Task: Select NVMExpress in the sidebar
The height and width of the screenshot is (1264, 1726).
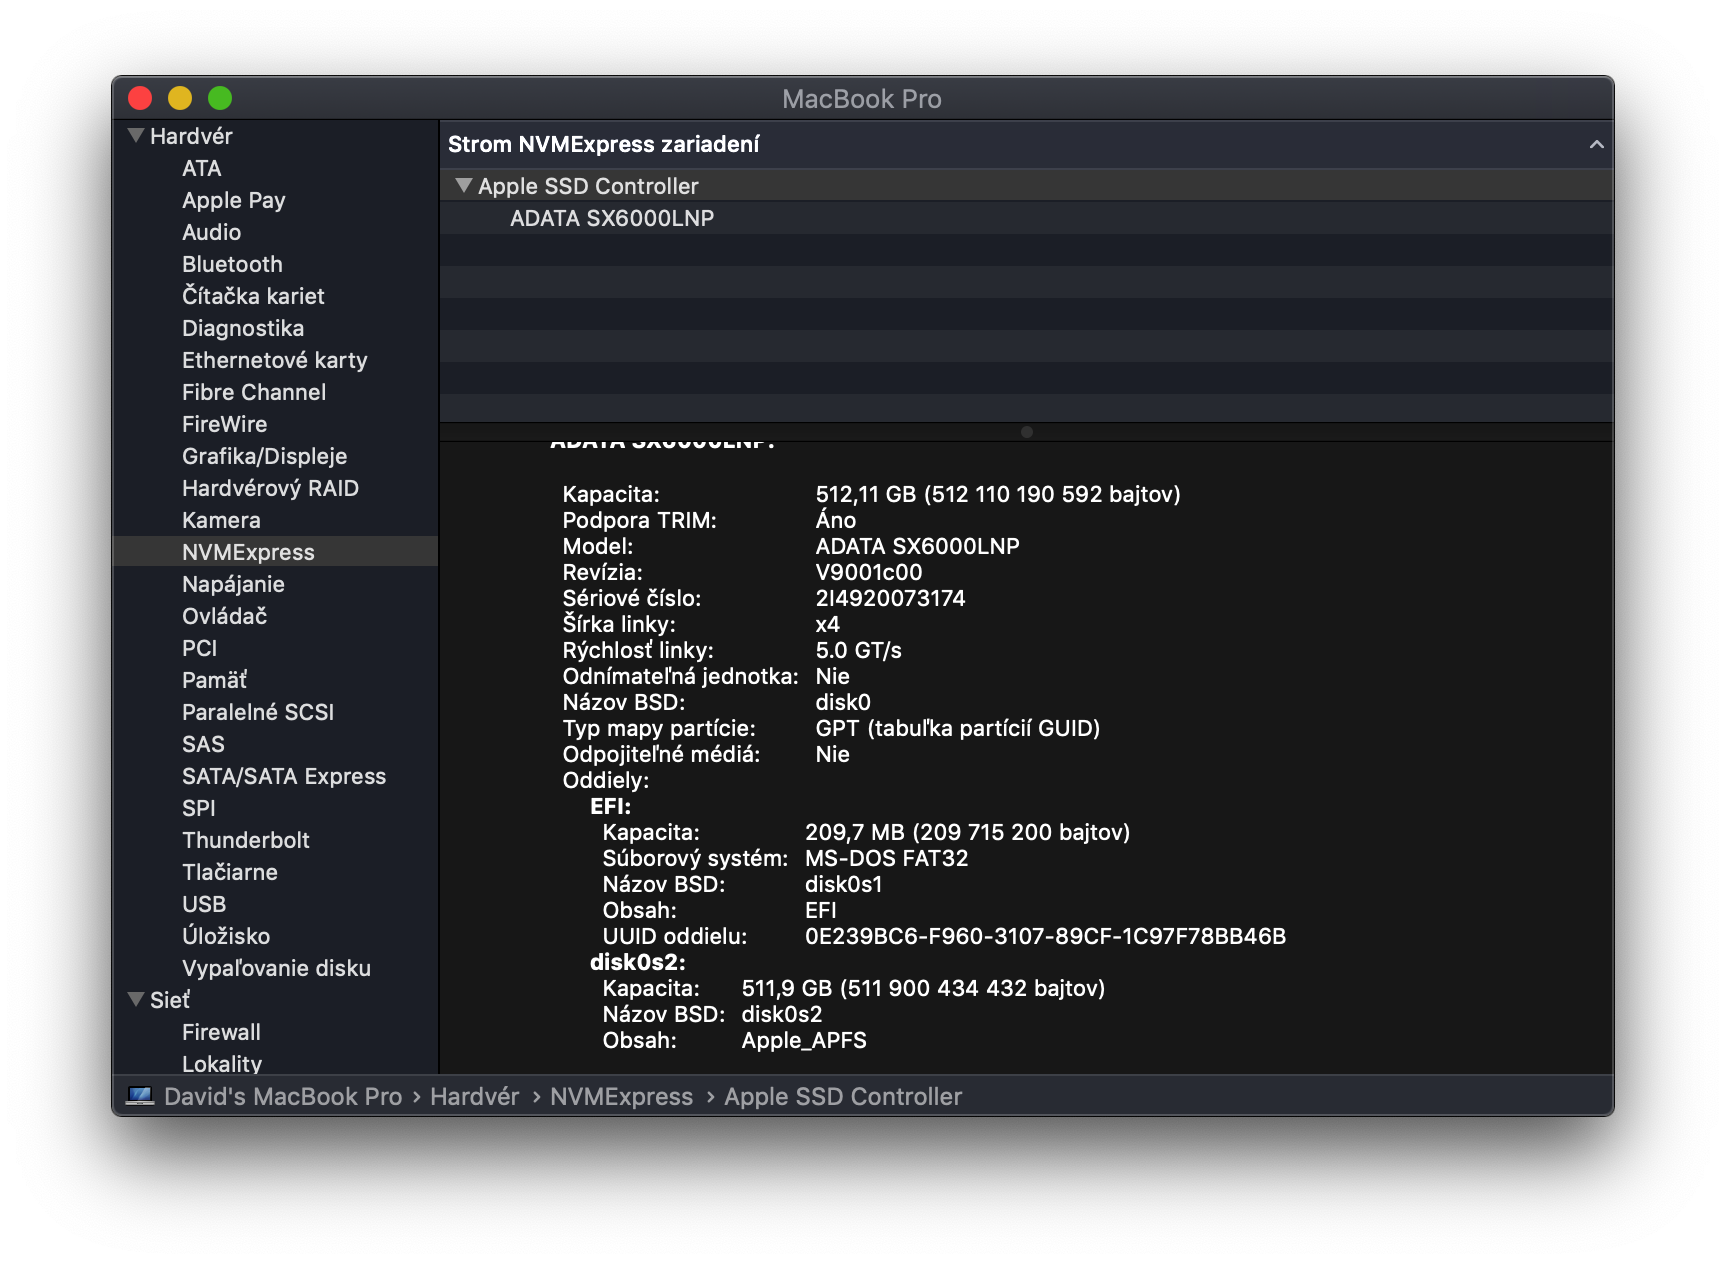Action: pos(275,552)
